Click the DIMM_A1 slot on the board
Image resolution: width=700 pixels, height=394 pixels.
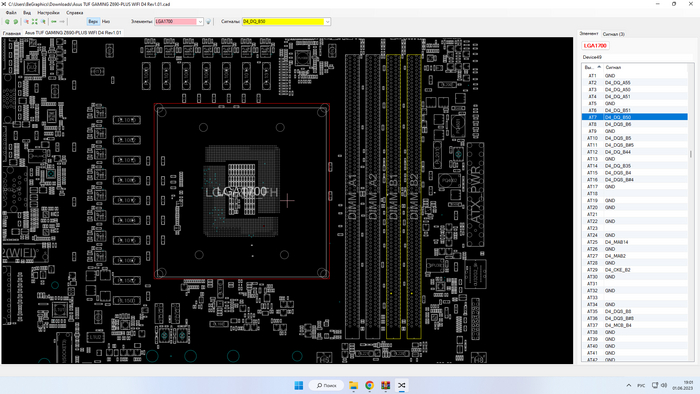[x=352, y=196]
